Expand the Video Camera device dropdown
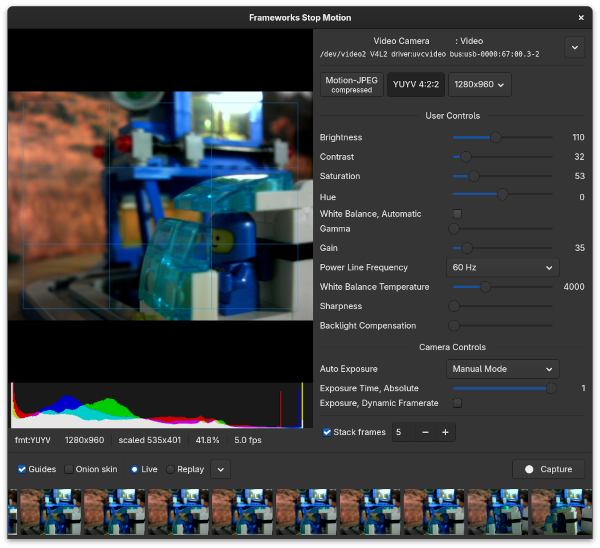 pos(574,47)
